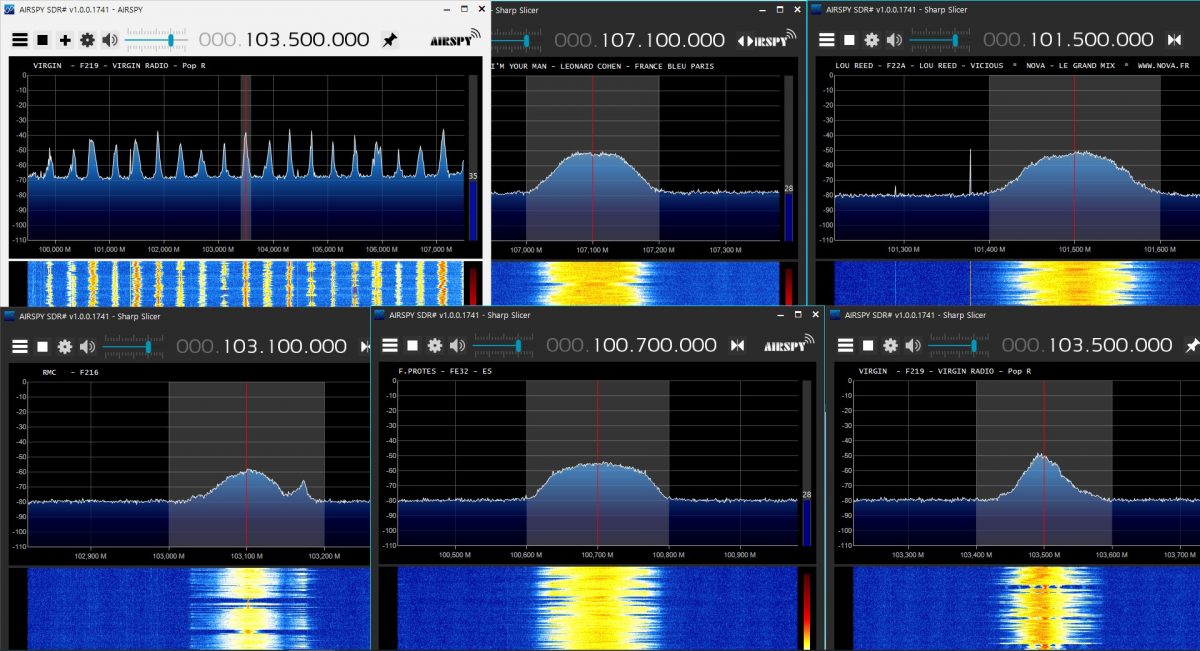Click the '103,100 M' axis label
Viewport: 1200px width, 651px height.
click(246, 555)
